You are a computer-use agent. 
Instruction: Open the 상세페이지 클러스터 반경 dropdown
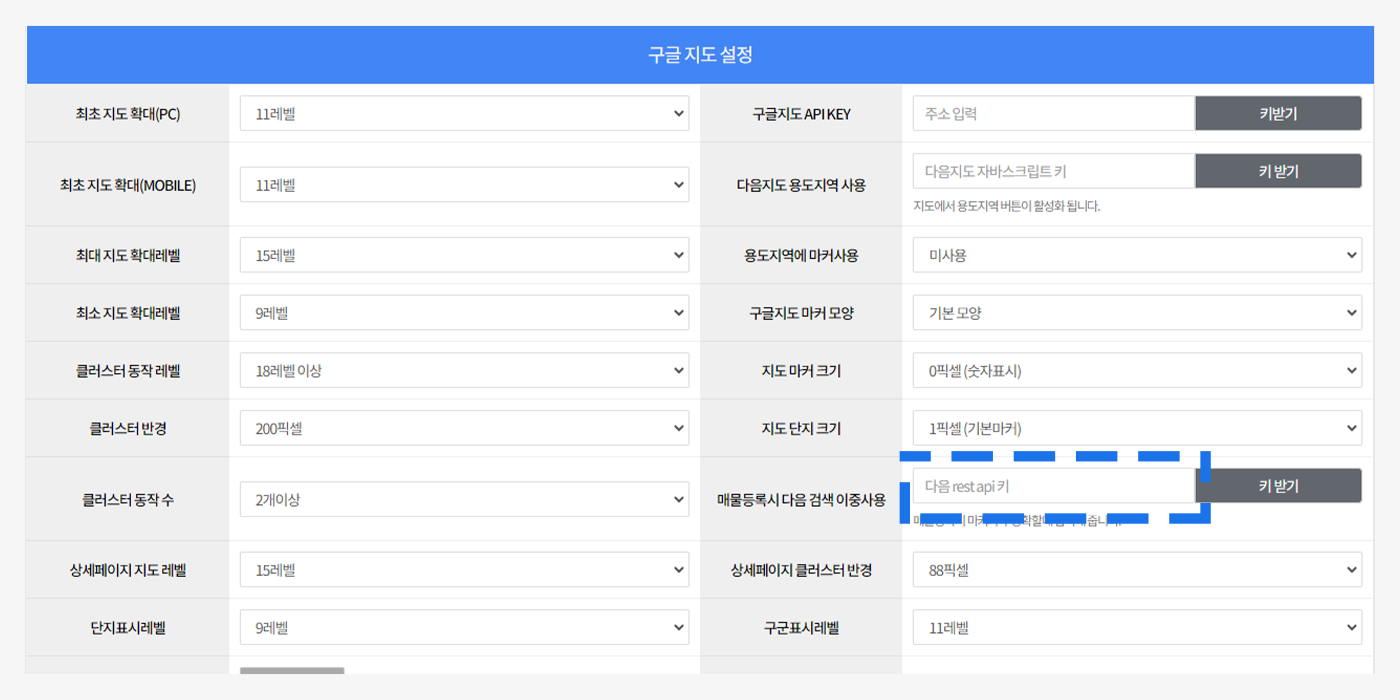point(1136,570)
